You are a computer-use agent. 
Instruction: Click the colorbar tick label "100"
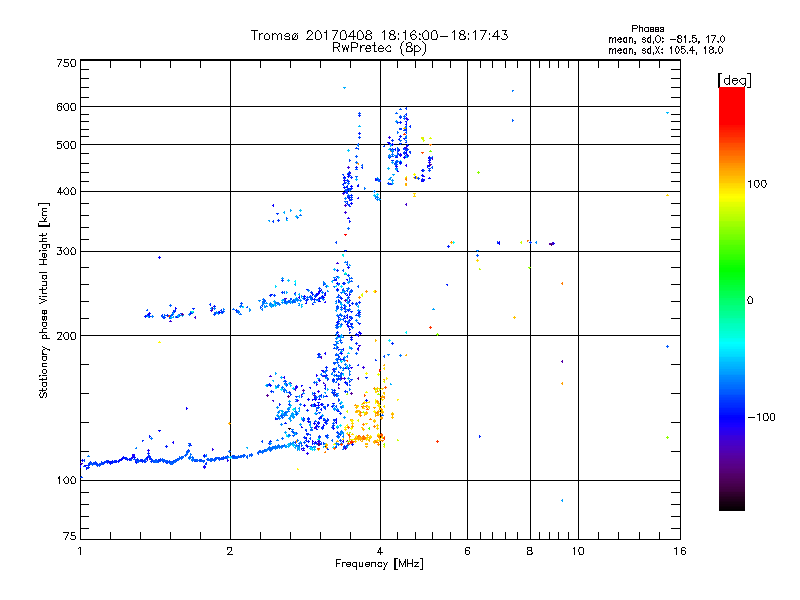[757, 184]
